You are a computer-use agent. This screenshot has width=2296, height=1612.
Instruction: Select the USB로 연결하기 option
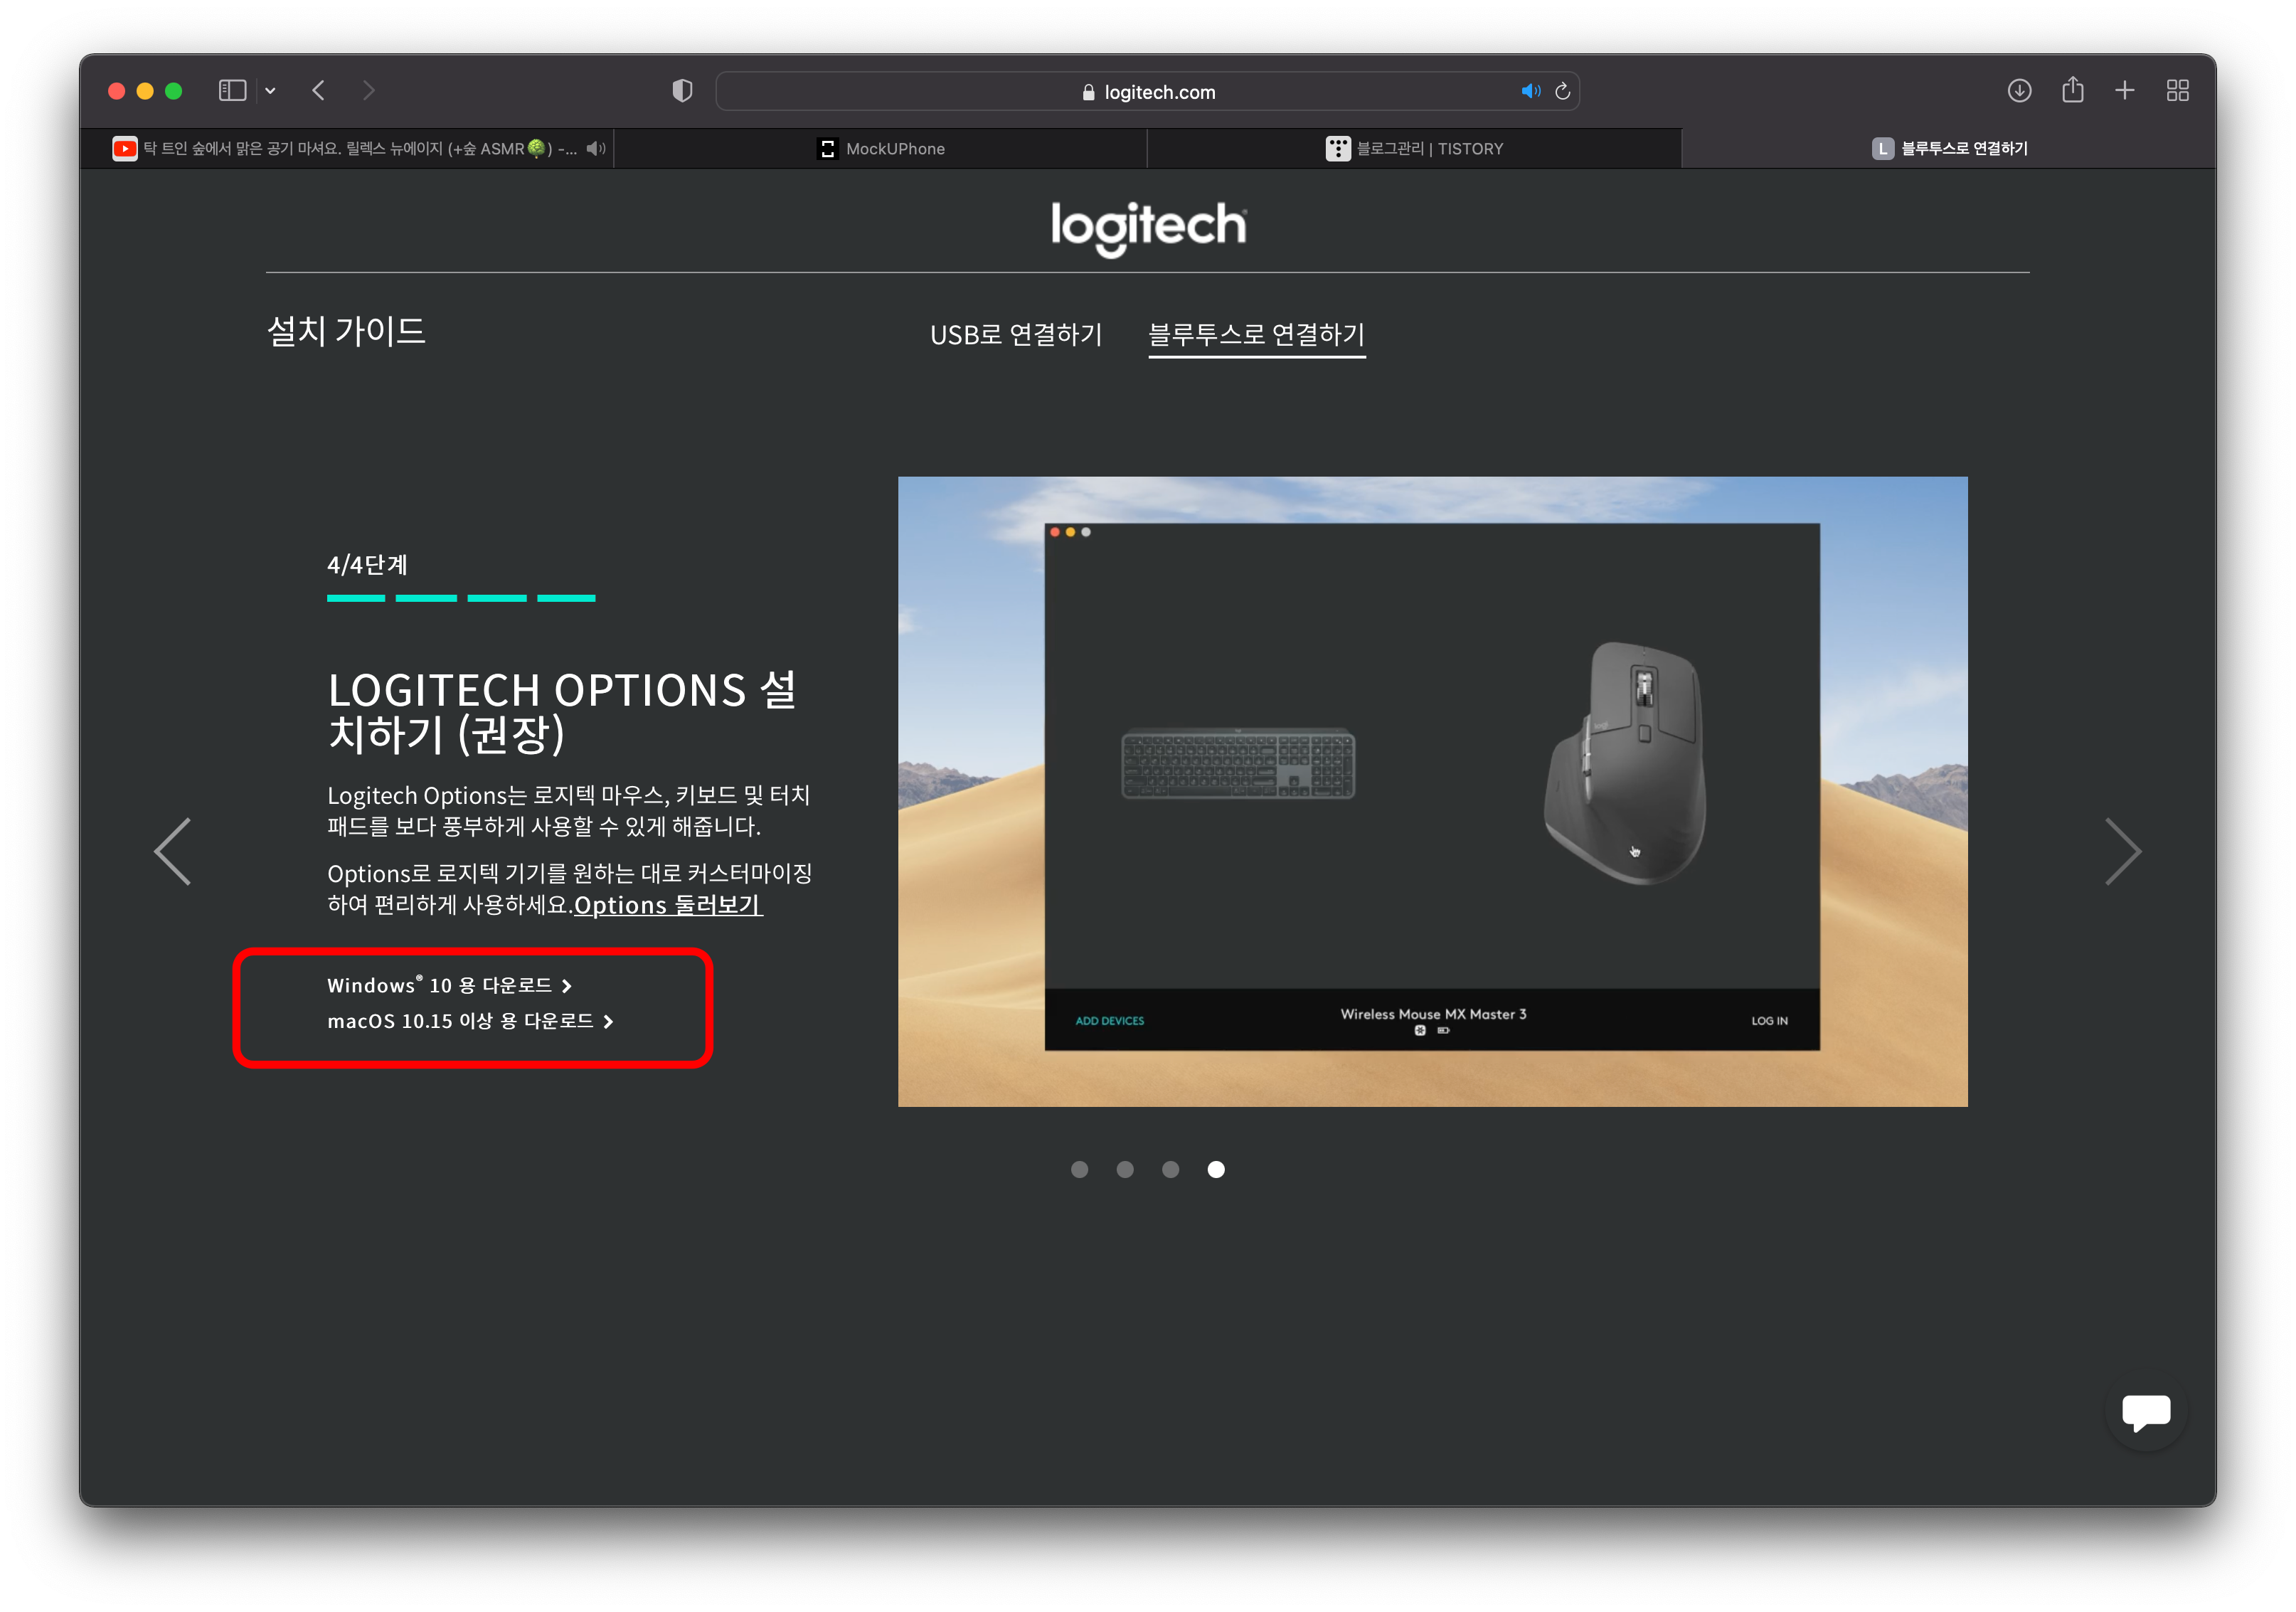[x=1015, y=334]
